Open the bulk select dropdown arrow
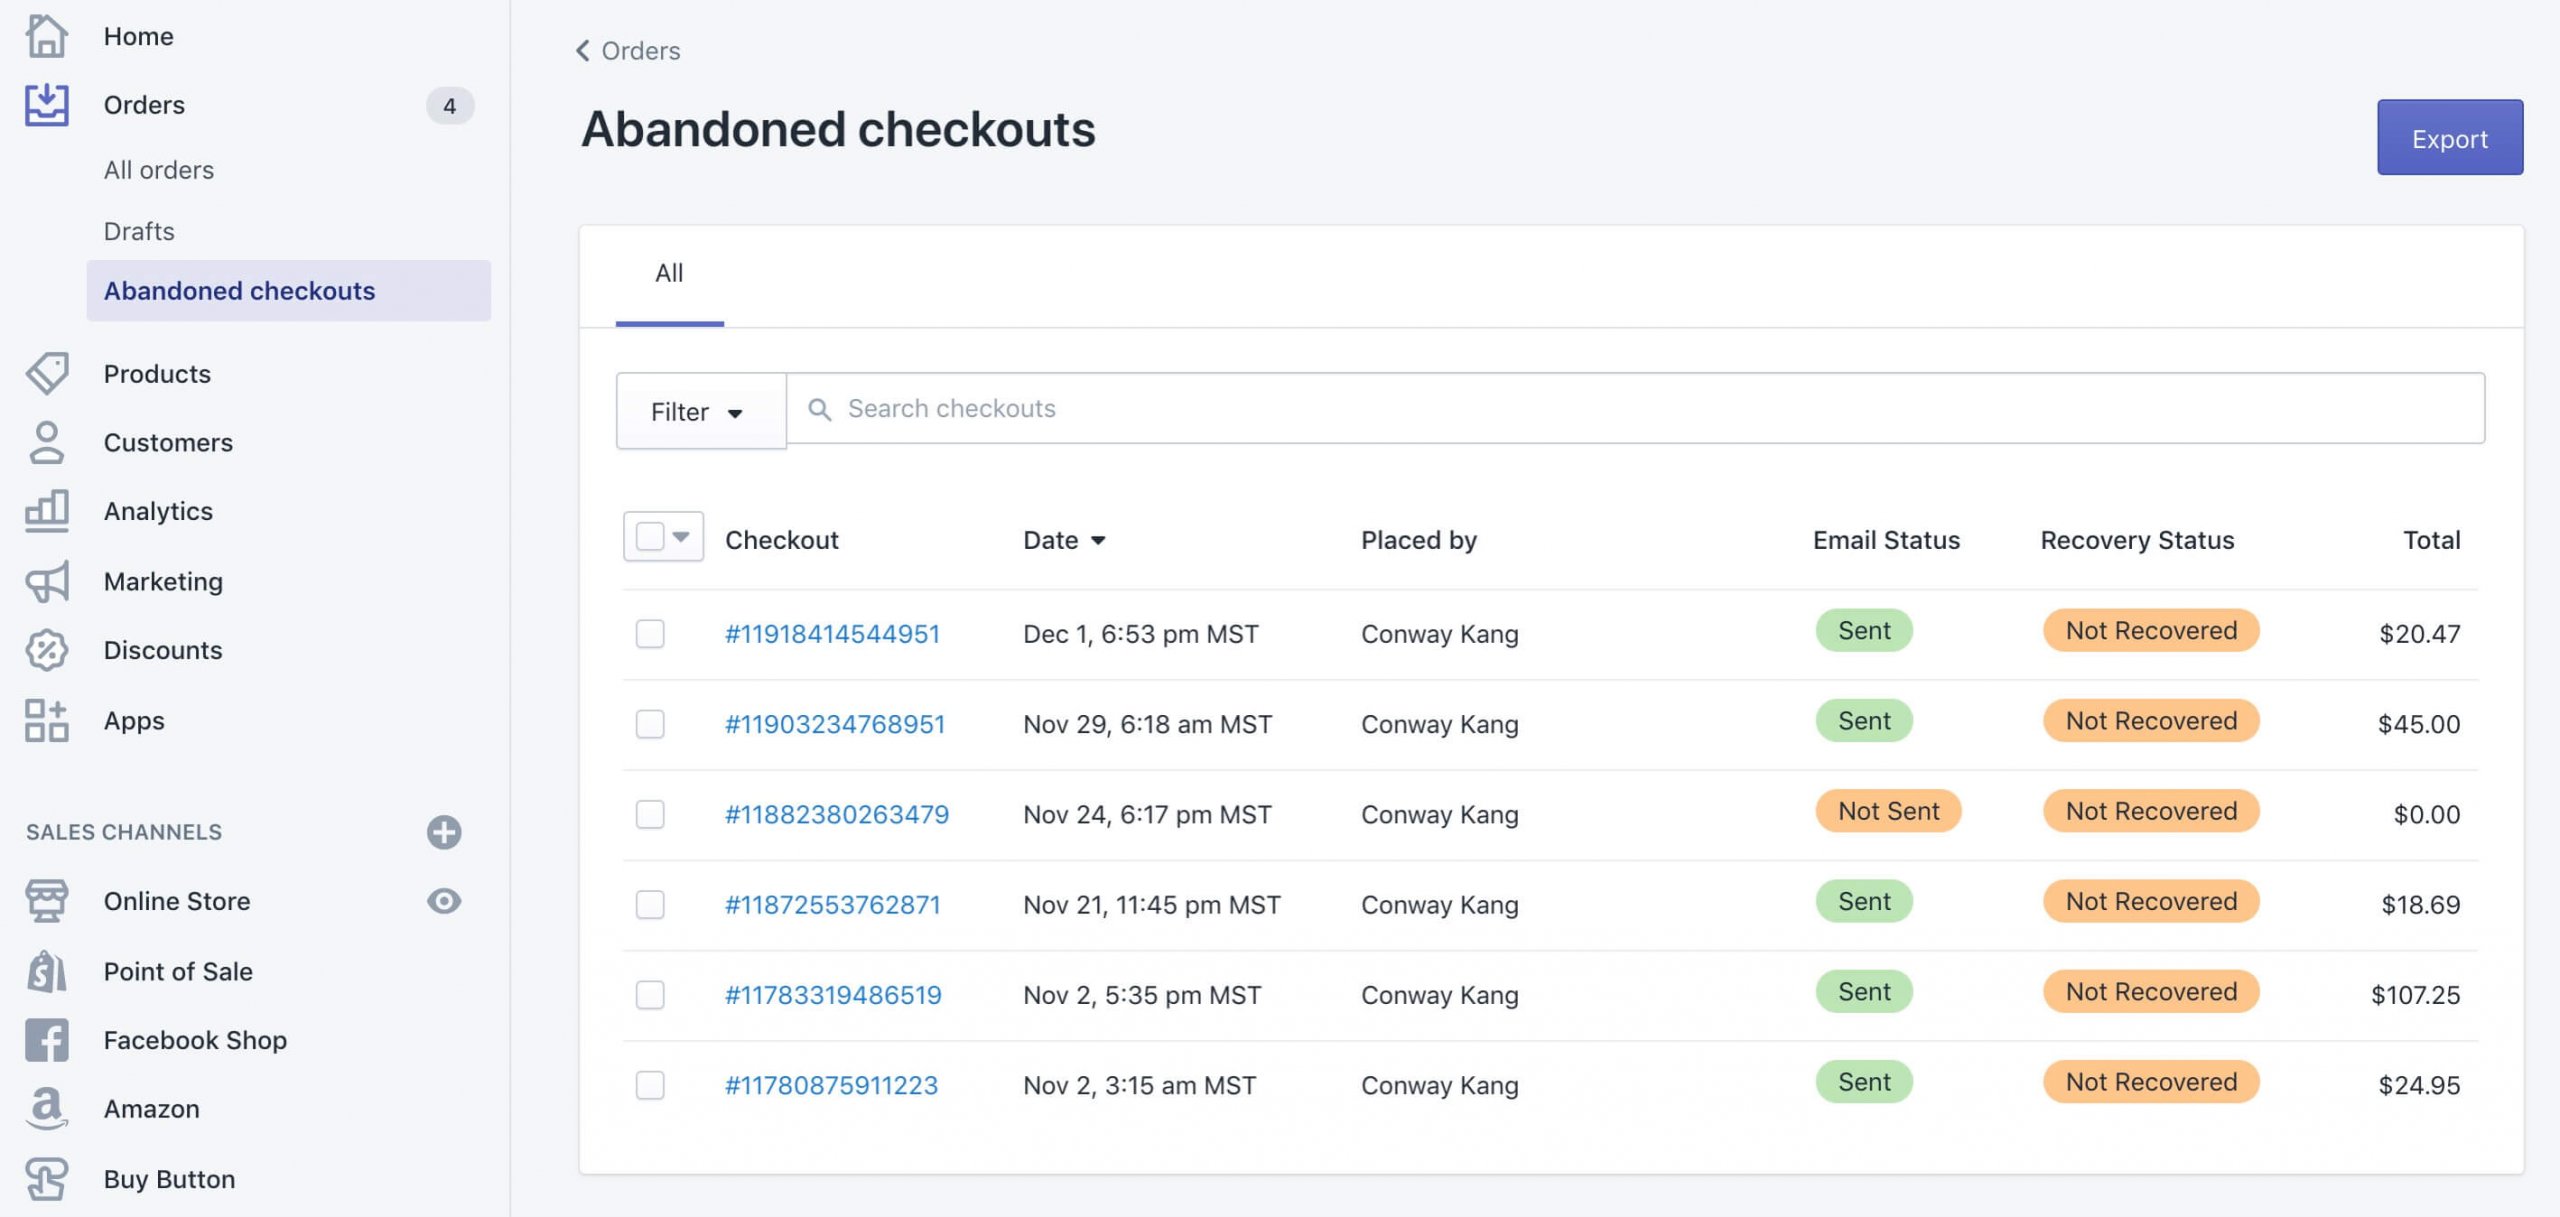The image size is (2560, 1217). click(681, 537)
